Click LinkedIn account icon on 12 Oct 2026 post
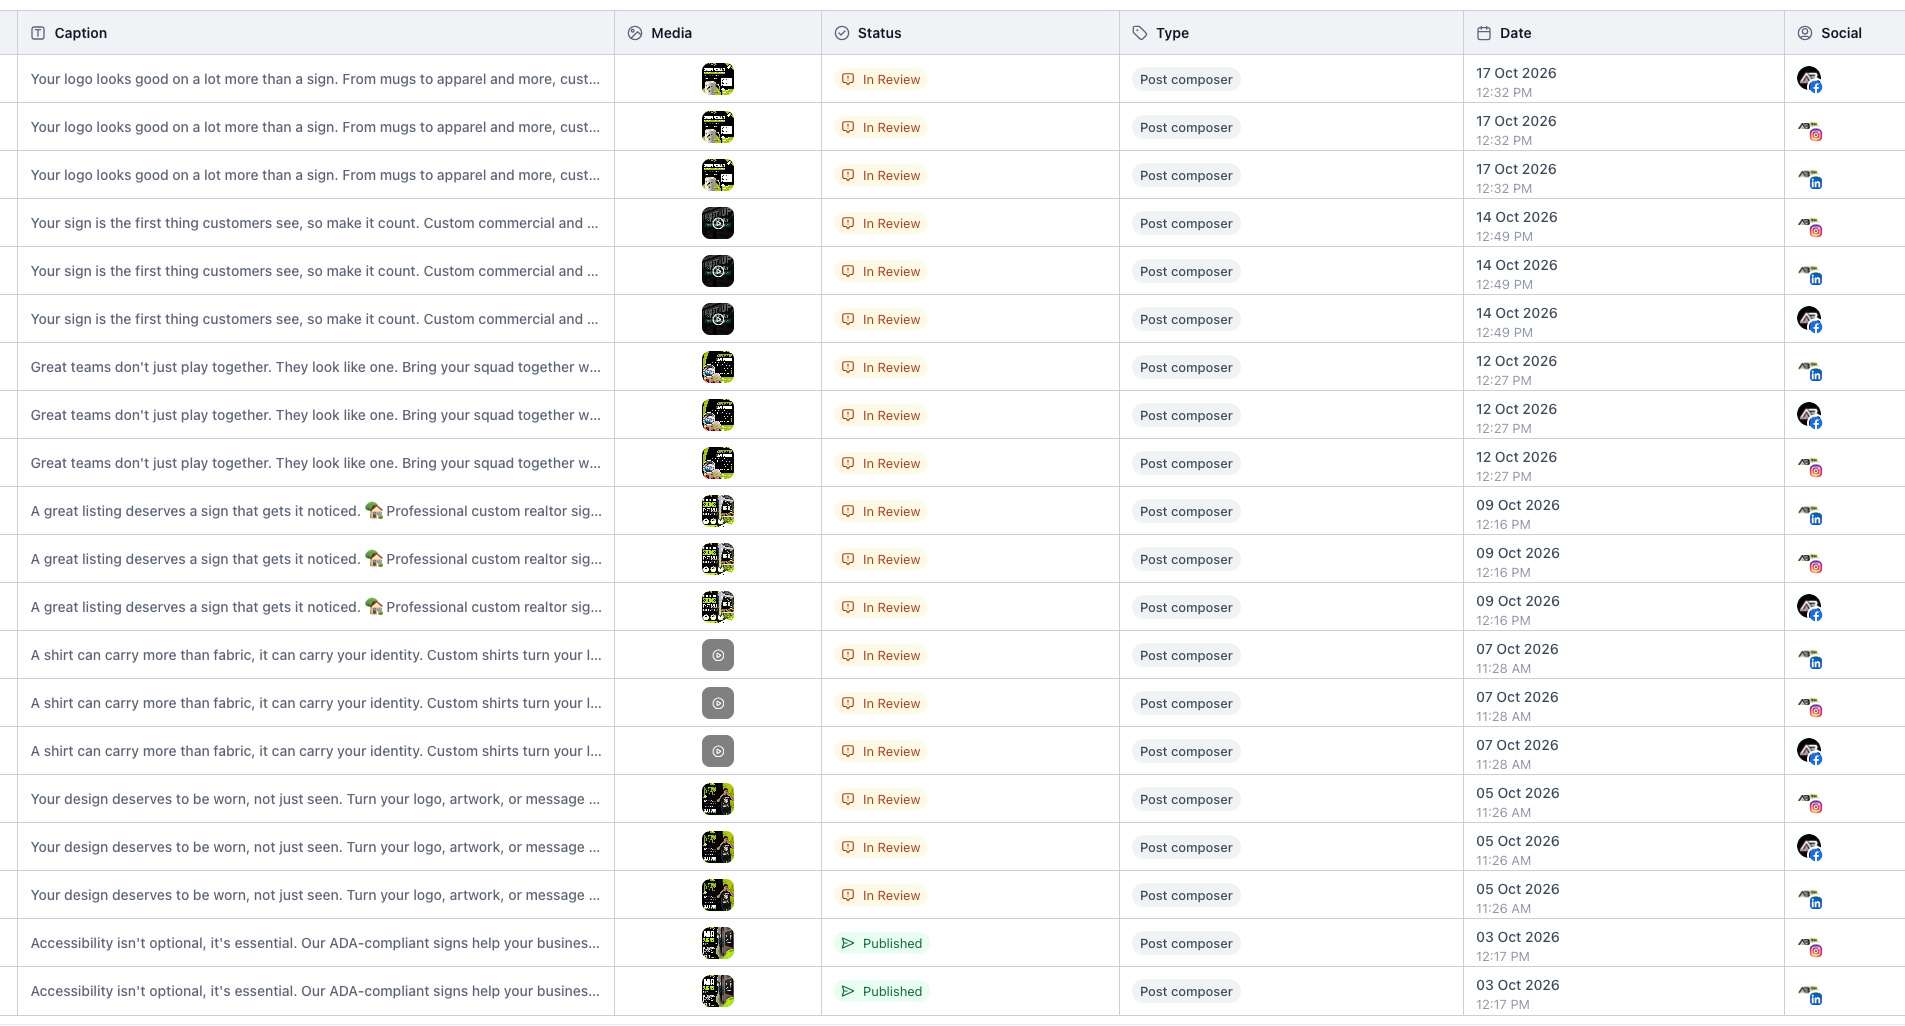 coord(1809,370)
